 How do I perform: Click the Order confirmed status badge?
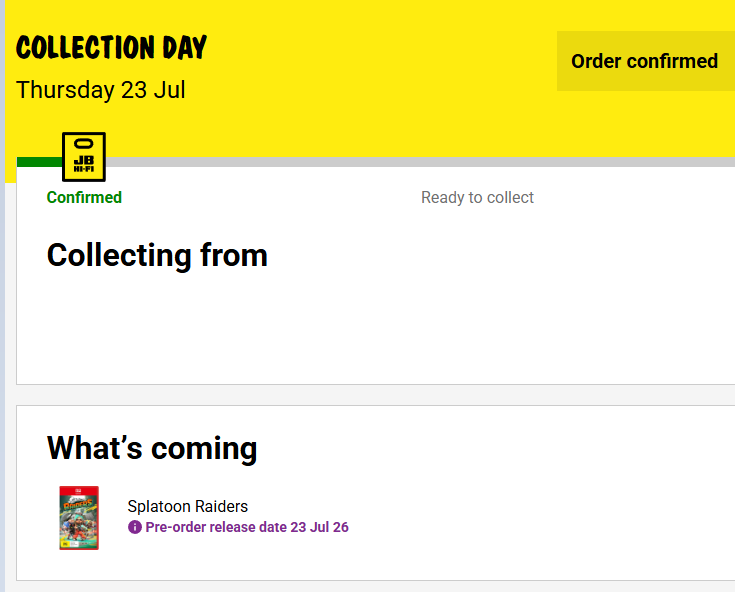pyautogui.click(x=645, y=61)
